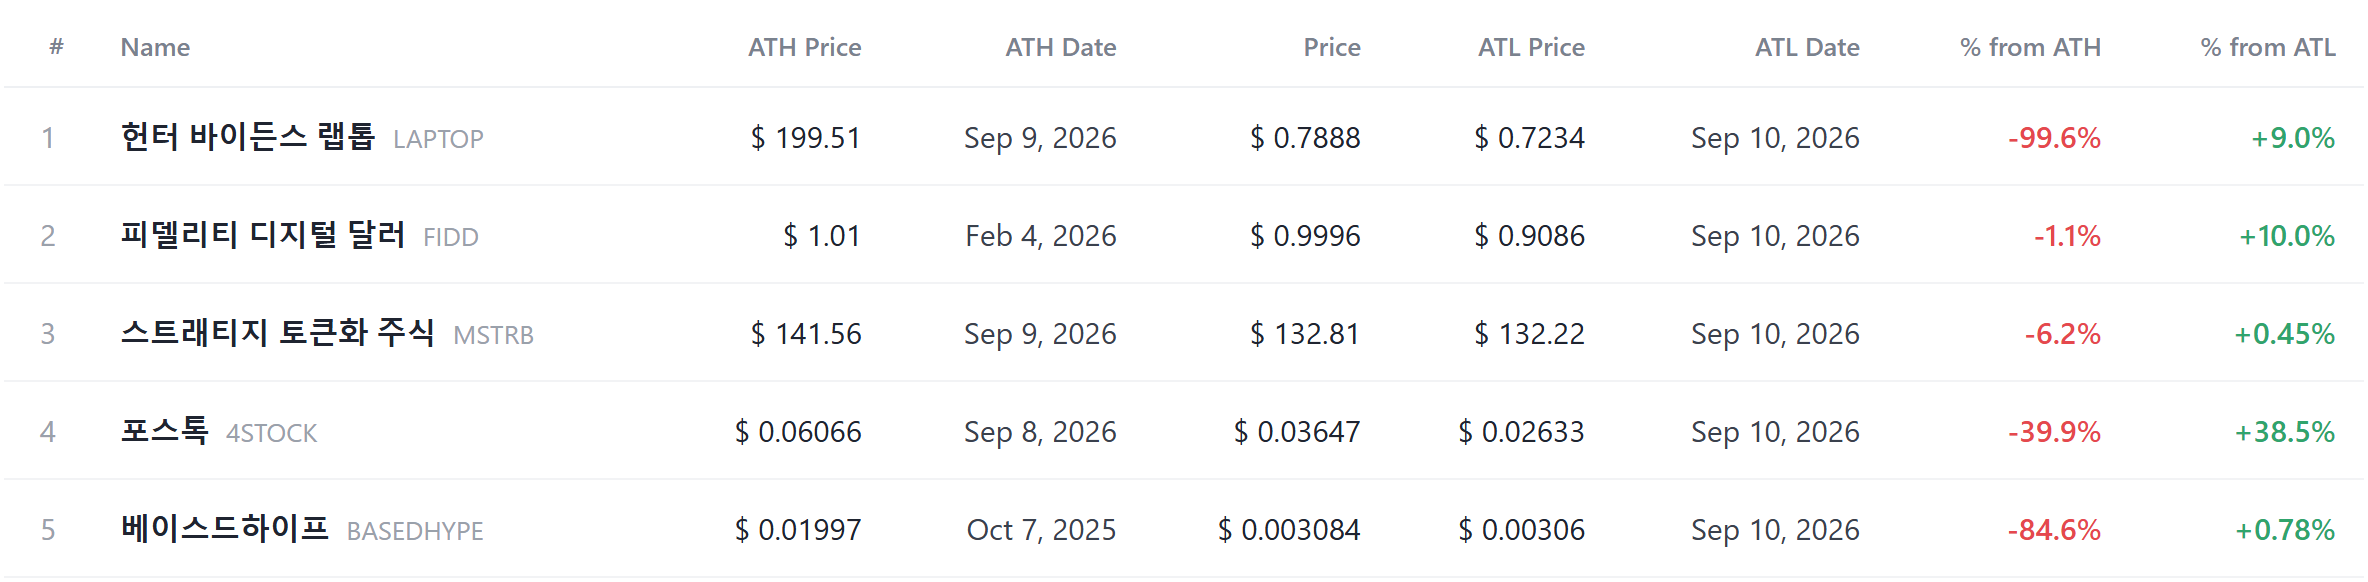Open the 피델리티 디지털 달러 coin link
This screenshot has width=2368, height=582.
262,234
